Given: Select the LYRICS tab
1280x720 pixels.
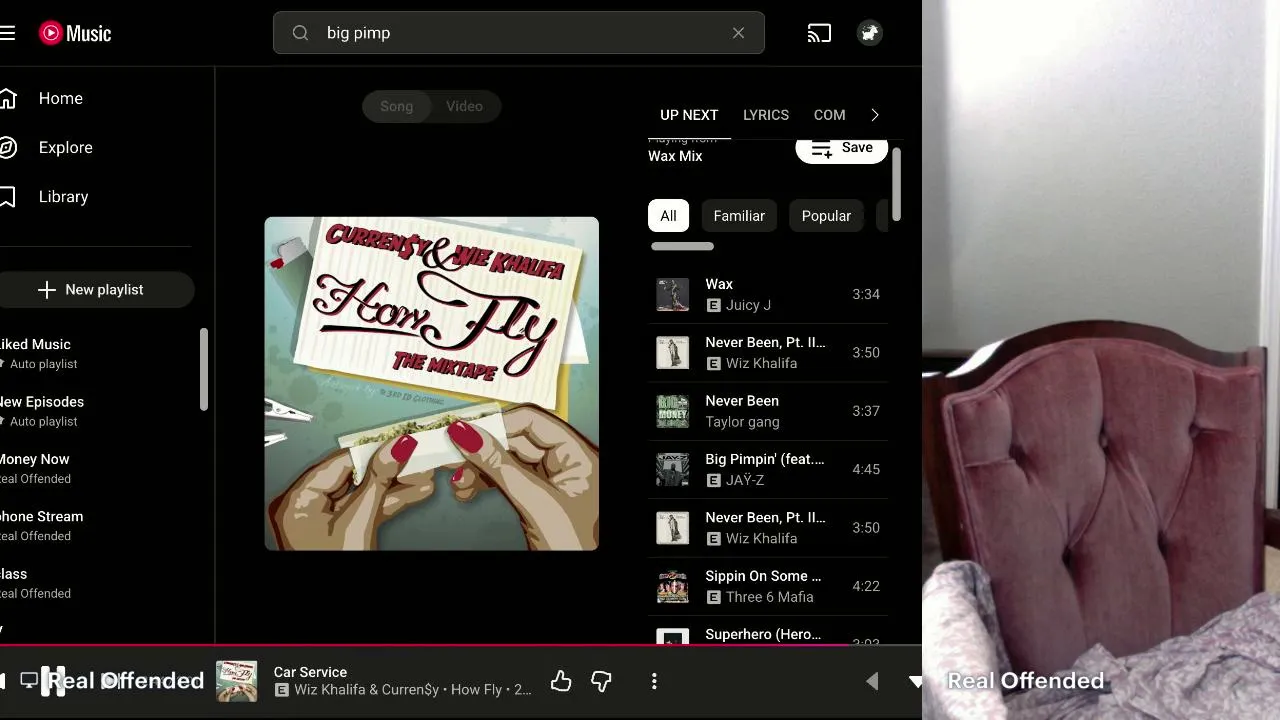Looking at the screenshot, I should [766, 115].
